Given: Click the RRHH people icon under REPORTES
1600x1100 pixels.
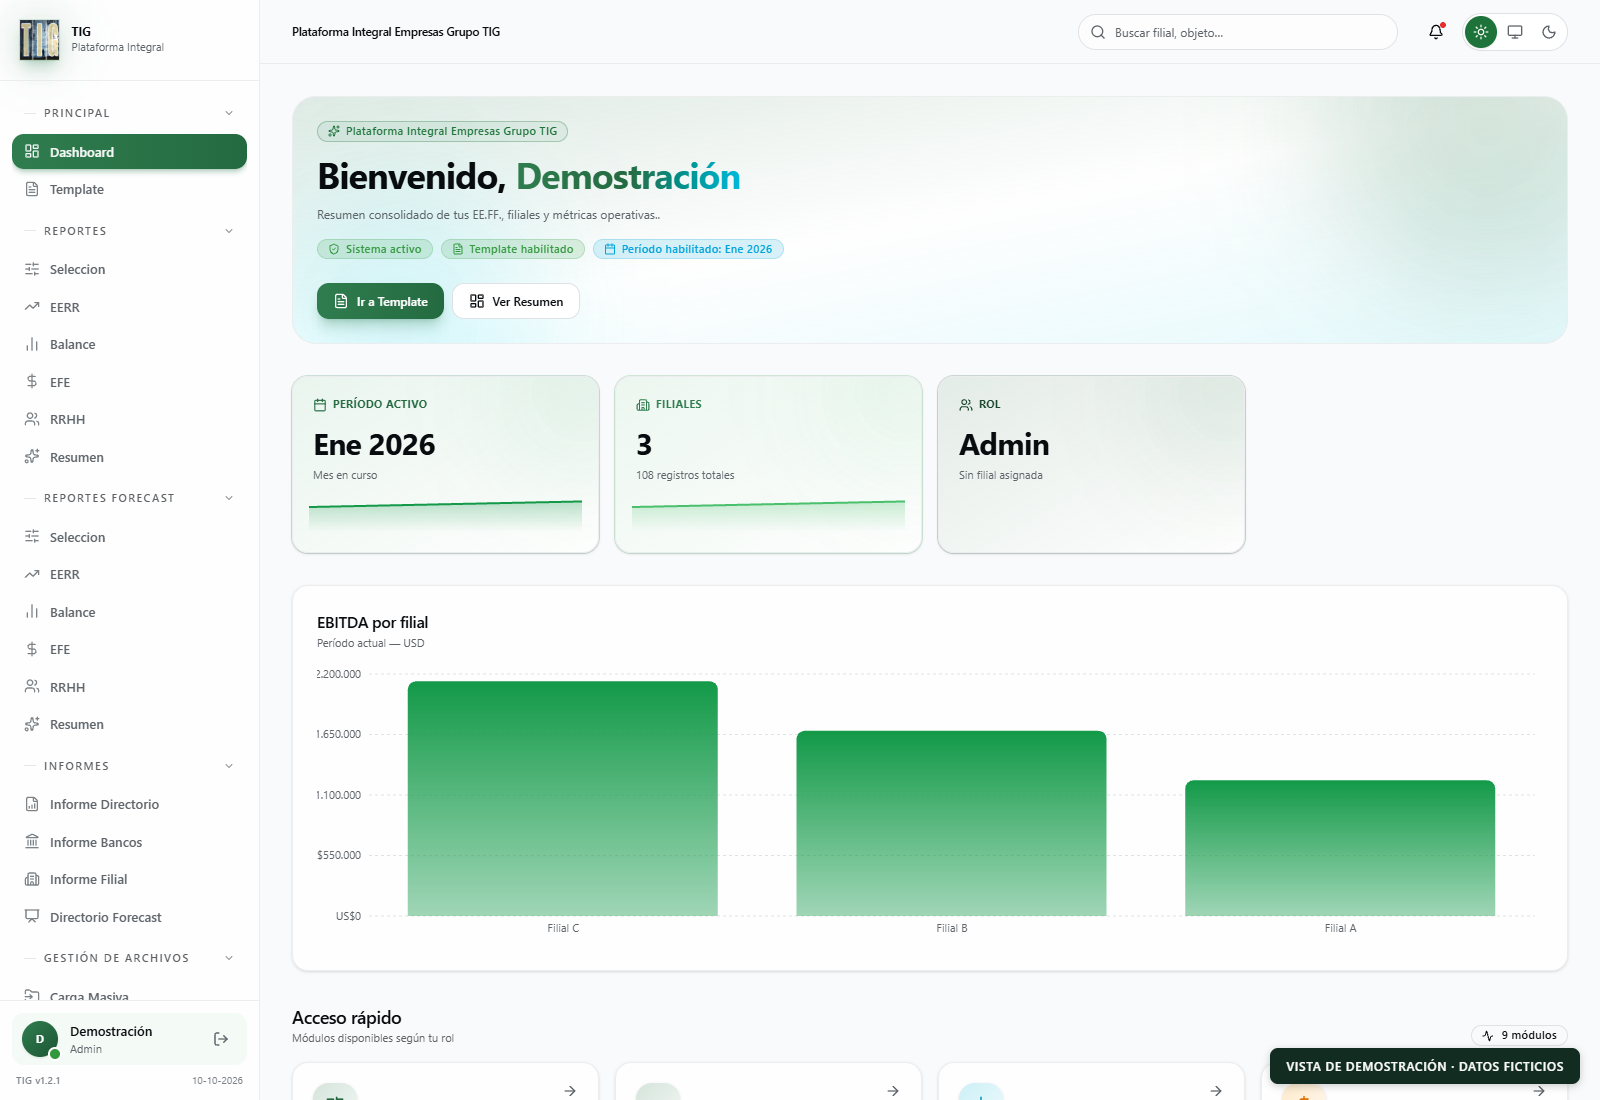Looking at the screenshot, I should tap(32, 420).
